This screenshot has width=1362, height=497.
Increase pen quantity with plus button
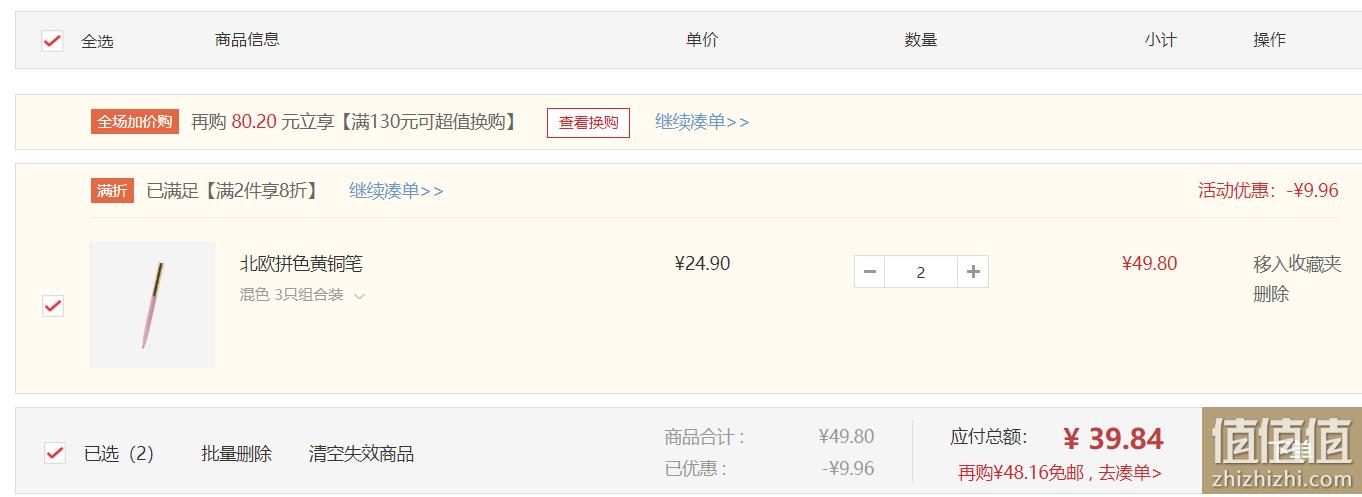(x=973, y=272)
